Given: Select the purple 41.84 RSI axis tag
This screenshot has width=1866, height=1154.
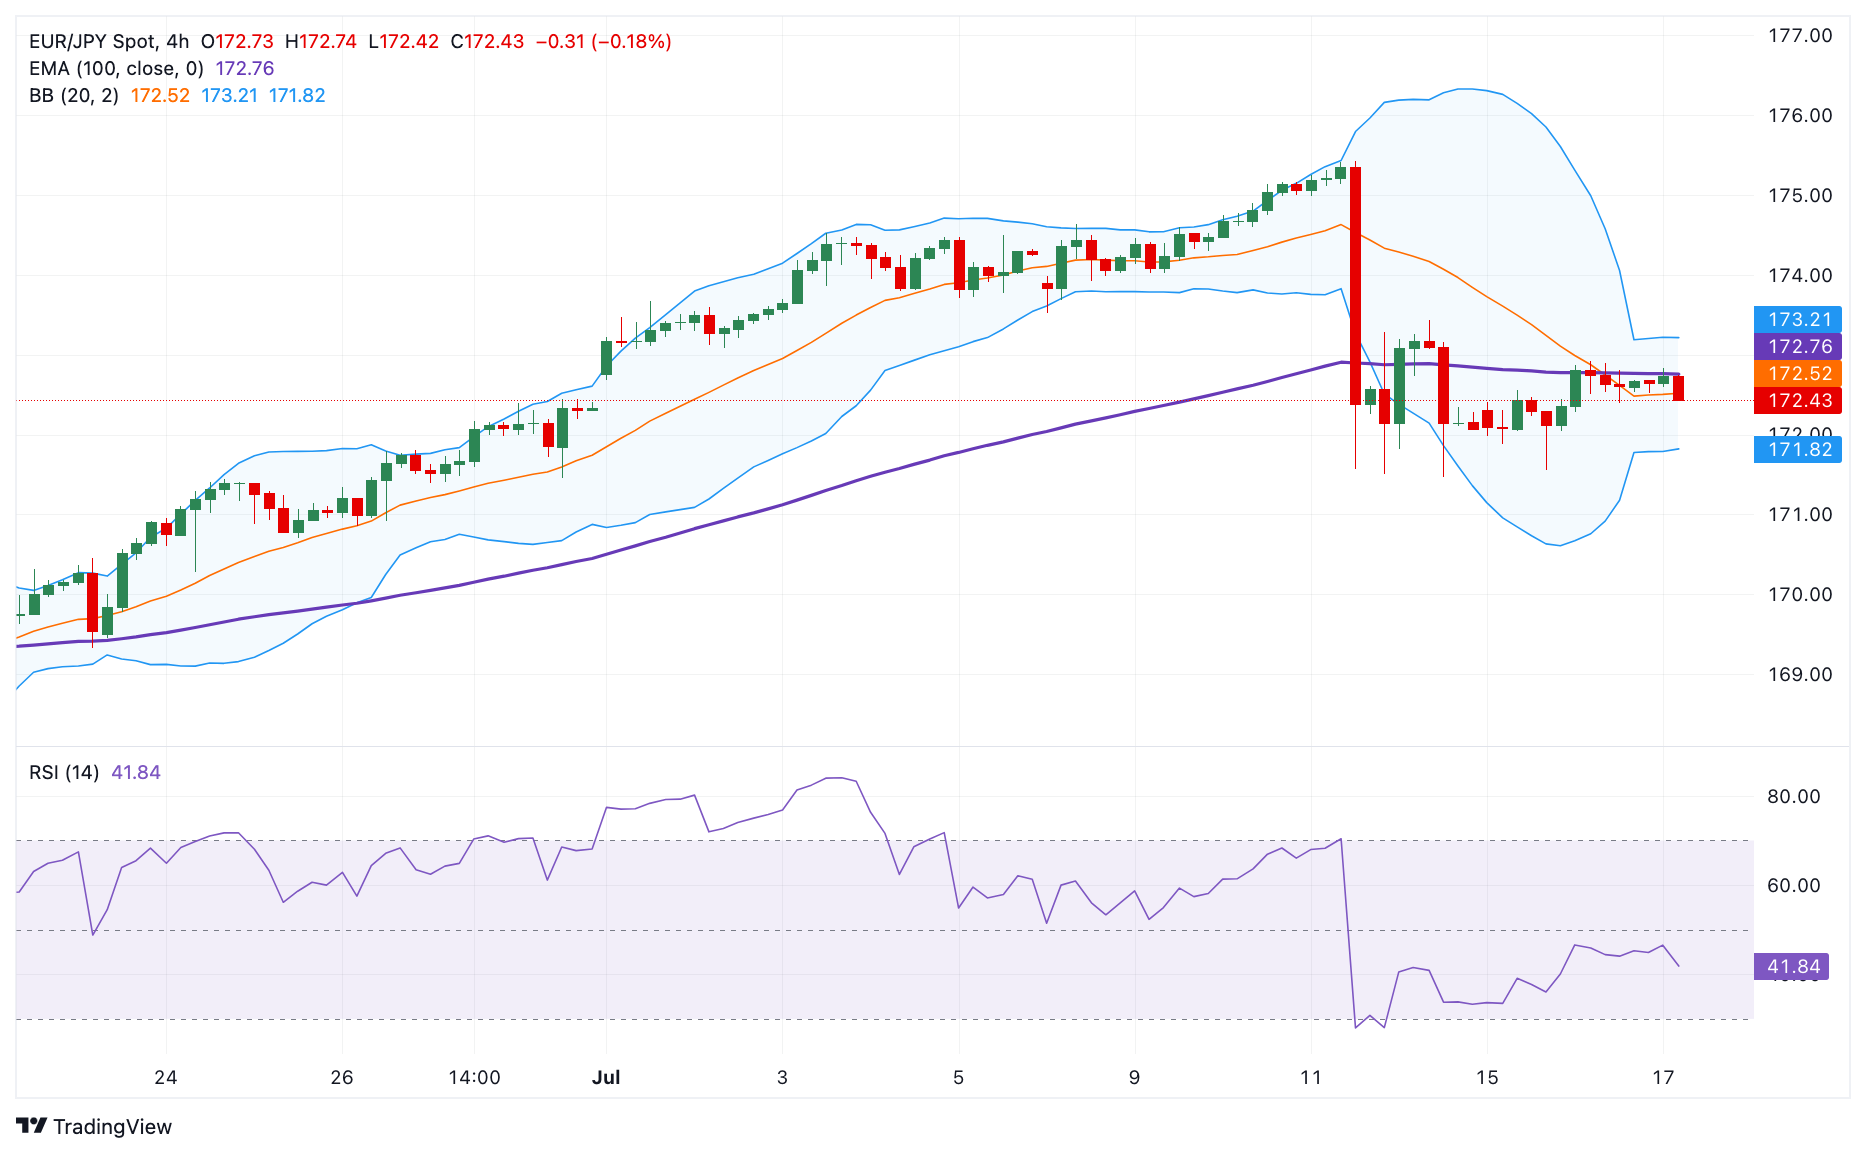Looking at the screenshot, I should [1793, 966].
